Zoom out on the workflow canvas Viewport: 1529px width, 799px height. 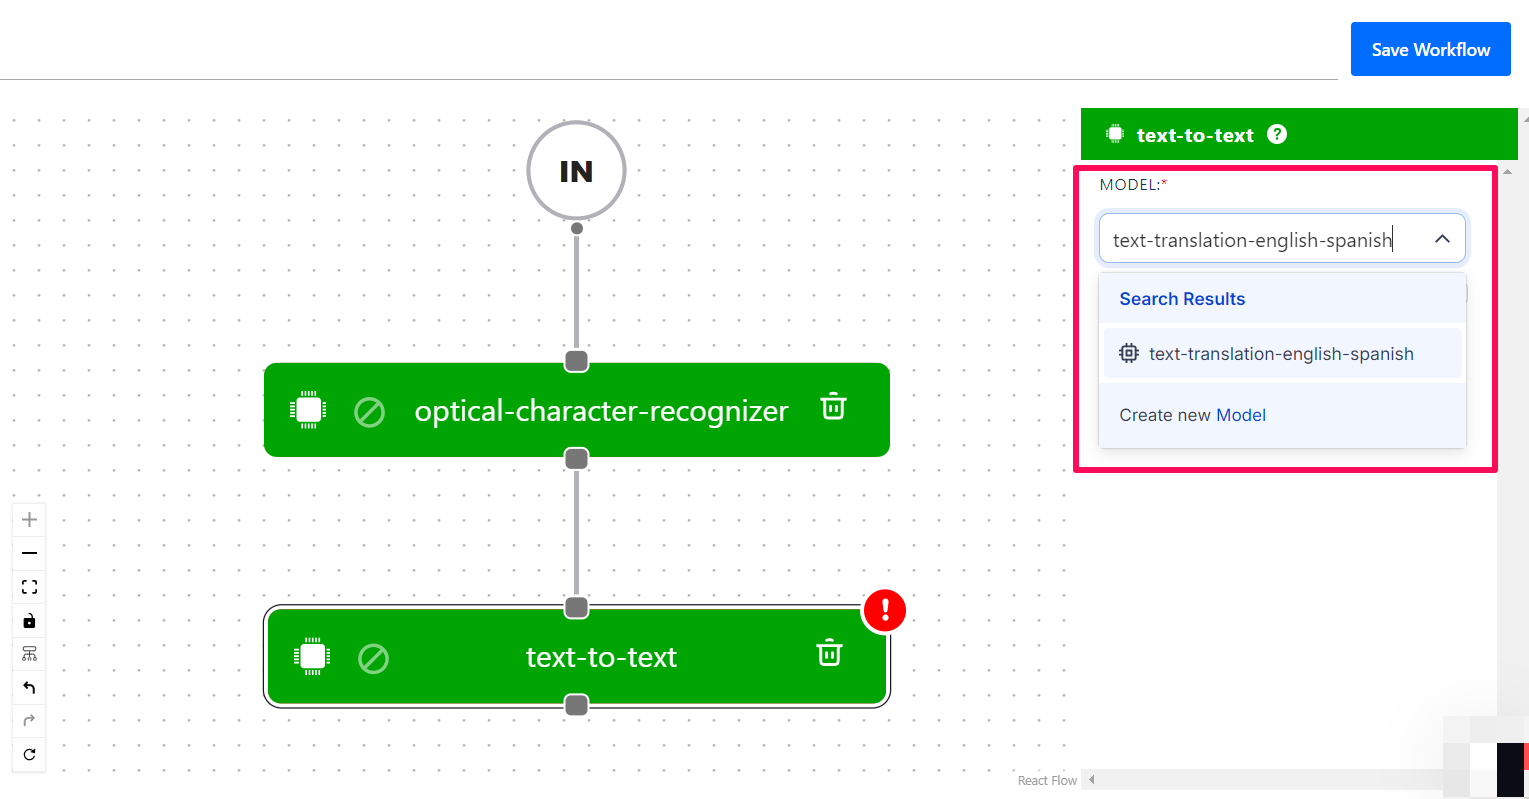click(x=29, y=553)
